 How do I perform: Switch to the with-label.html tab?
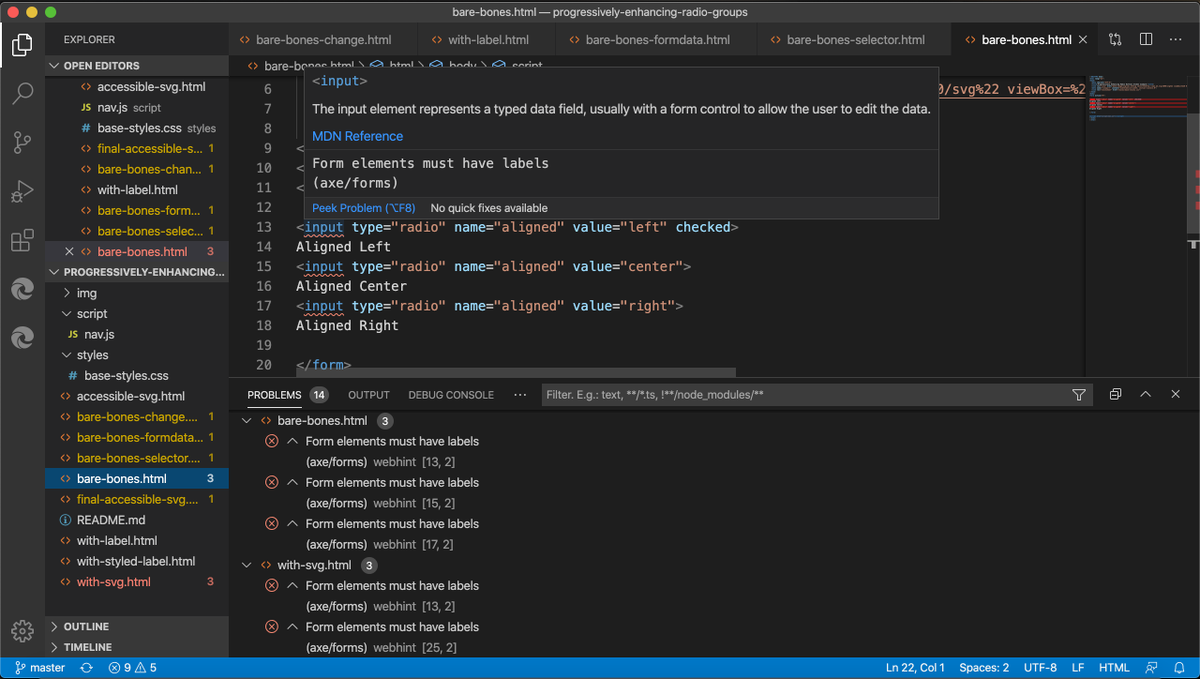488,40
